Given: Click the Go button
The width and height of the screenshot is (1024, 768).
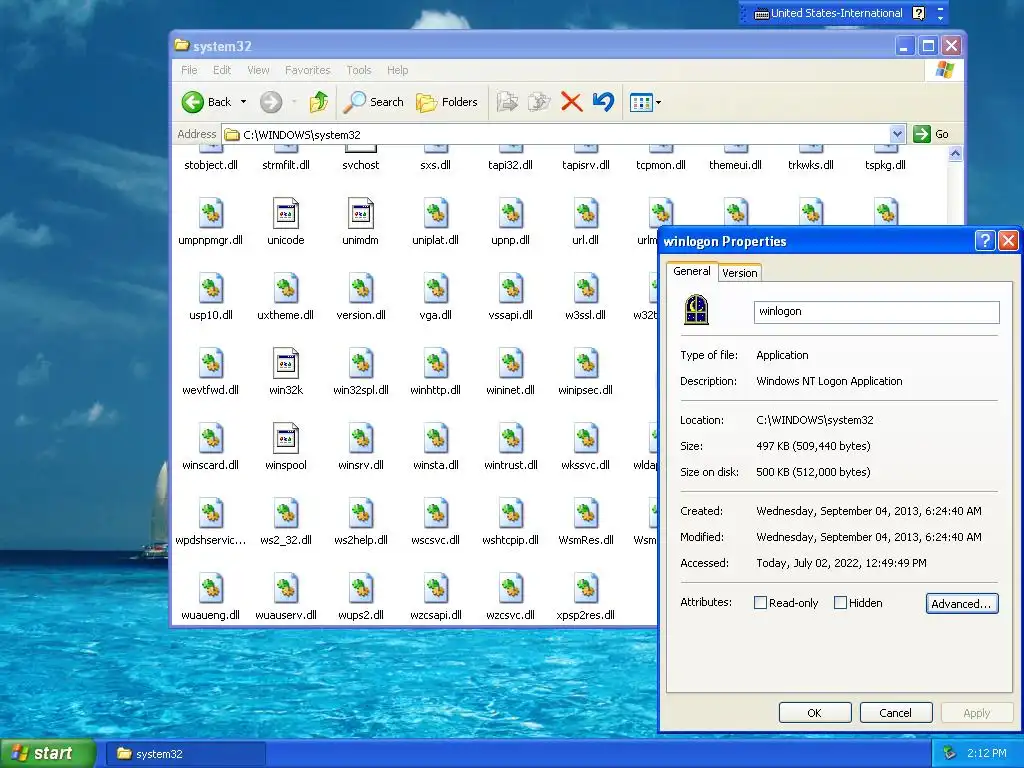Looking at the screenshot, I should [931, 134].
